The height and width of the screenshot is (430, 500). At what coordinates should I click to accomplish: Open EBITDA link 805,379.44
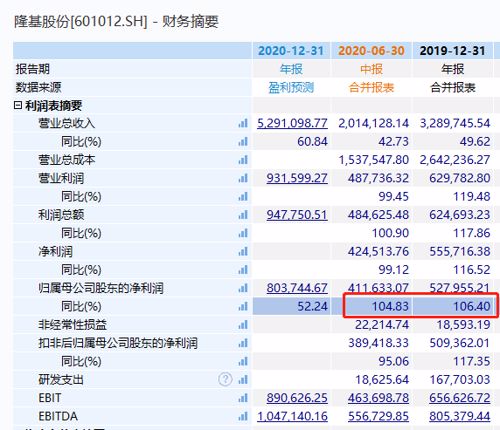(460, 416)
